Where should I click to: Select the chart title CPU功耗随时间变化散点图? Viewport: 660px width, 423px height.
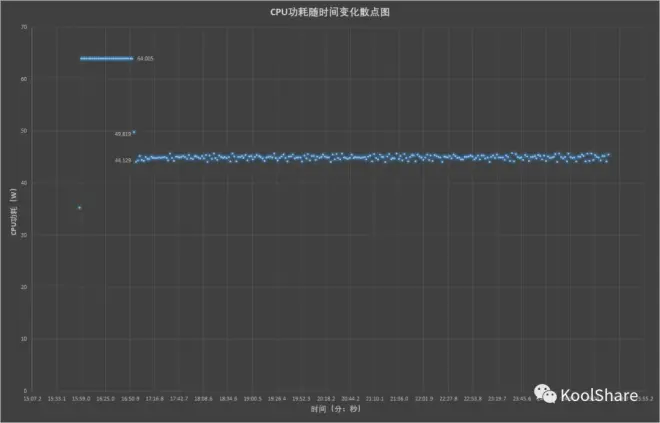tap(331, 11)
